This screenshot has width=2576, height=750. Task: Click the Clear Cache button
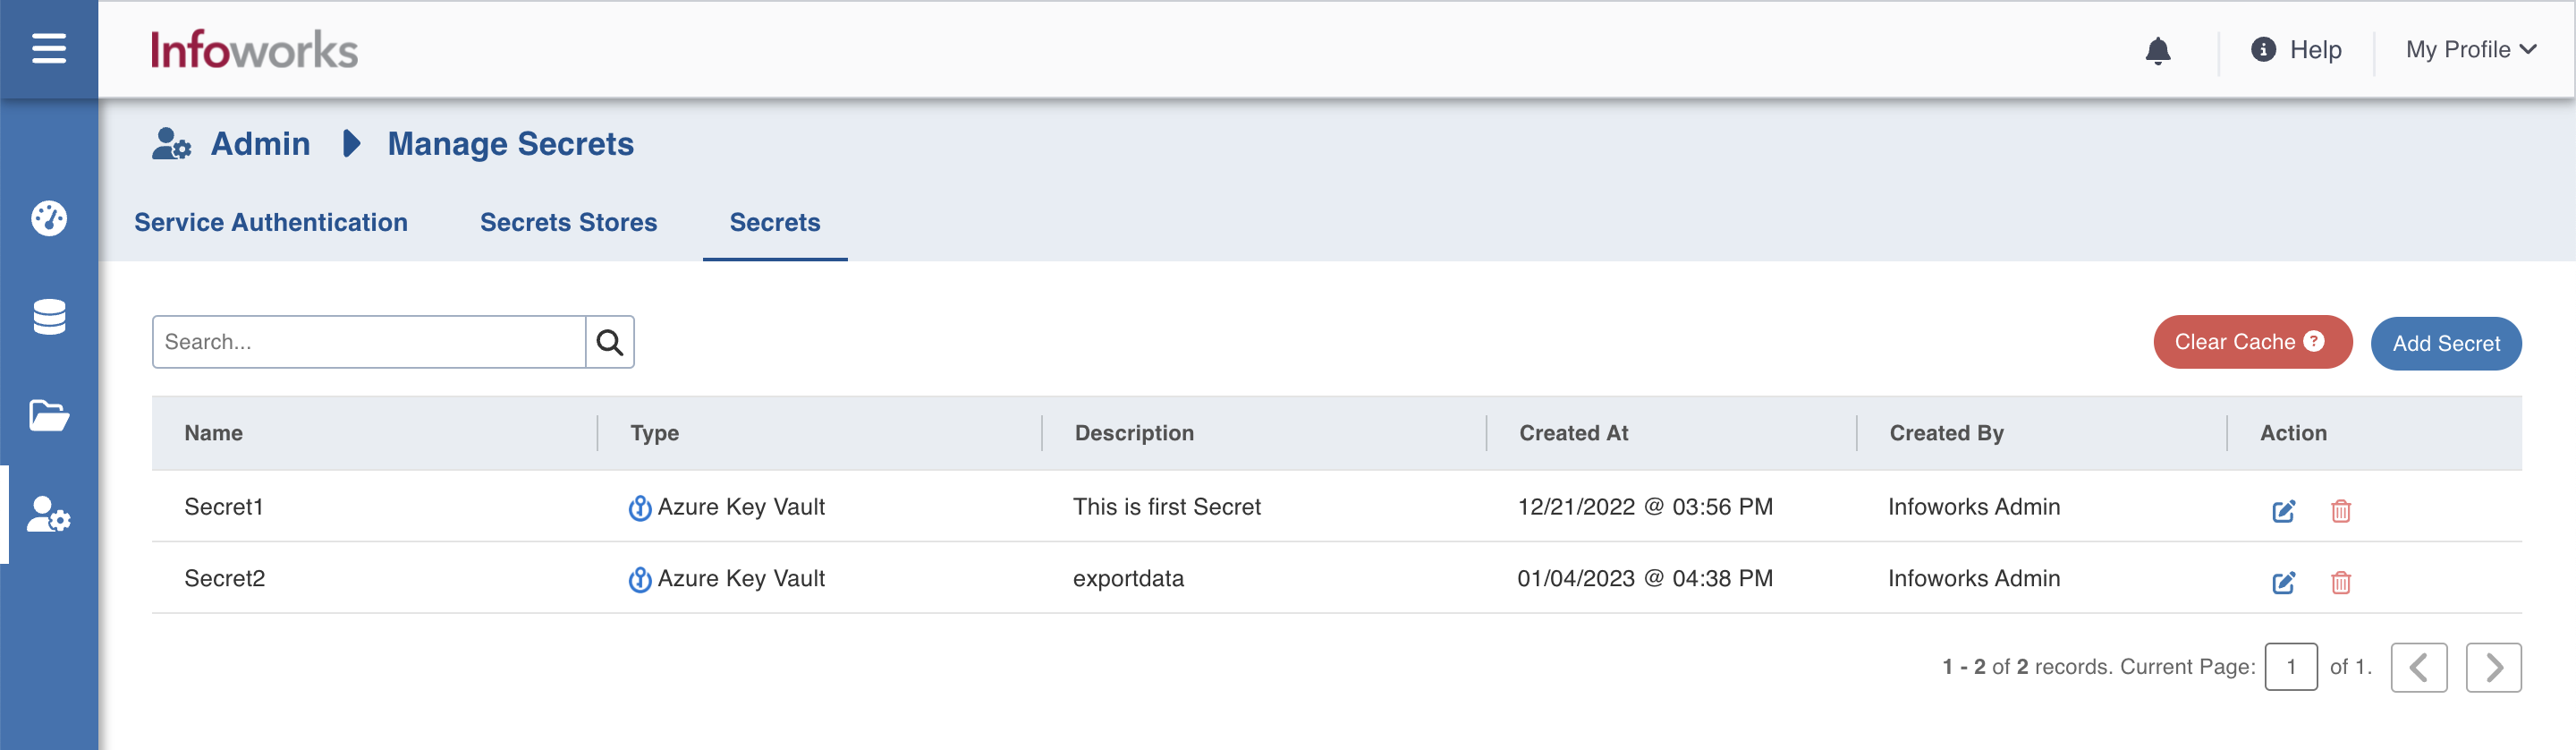pyautogui.click(x=2252, y=342)
